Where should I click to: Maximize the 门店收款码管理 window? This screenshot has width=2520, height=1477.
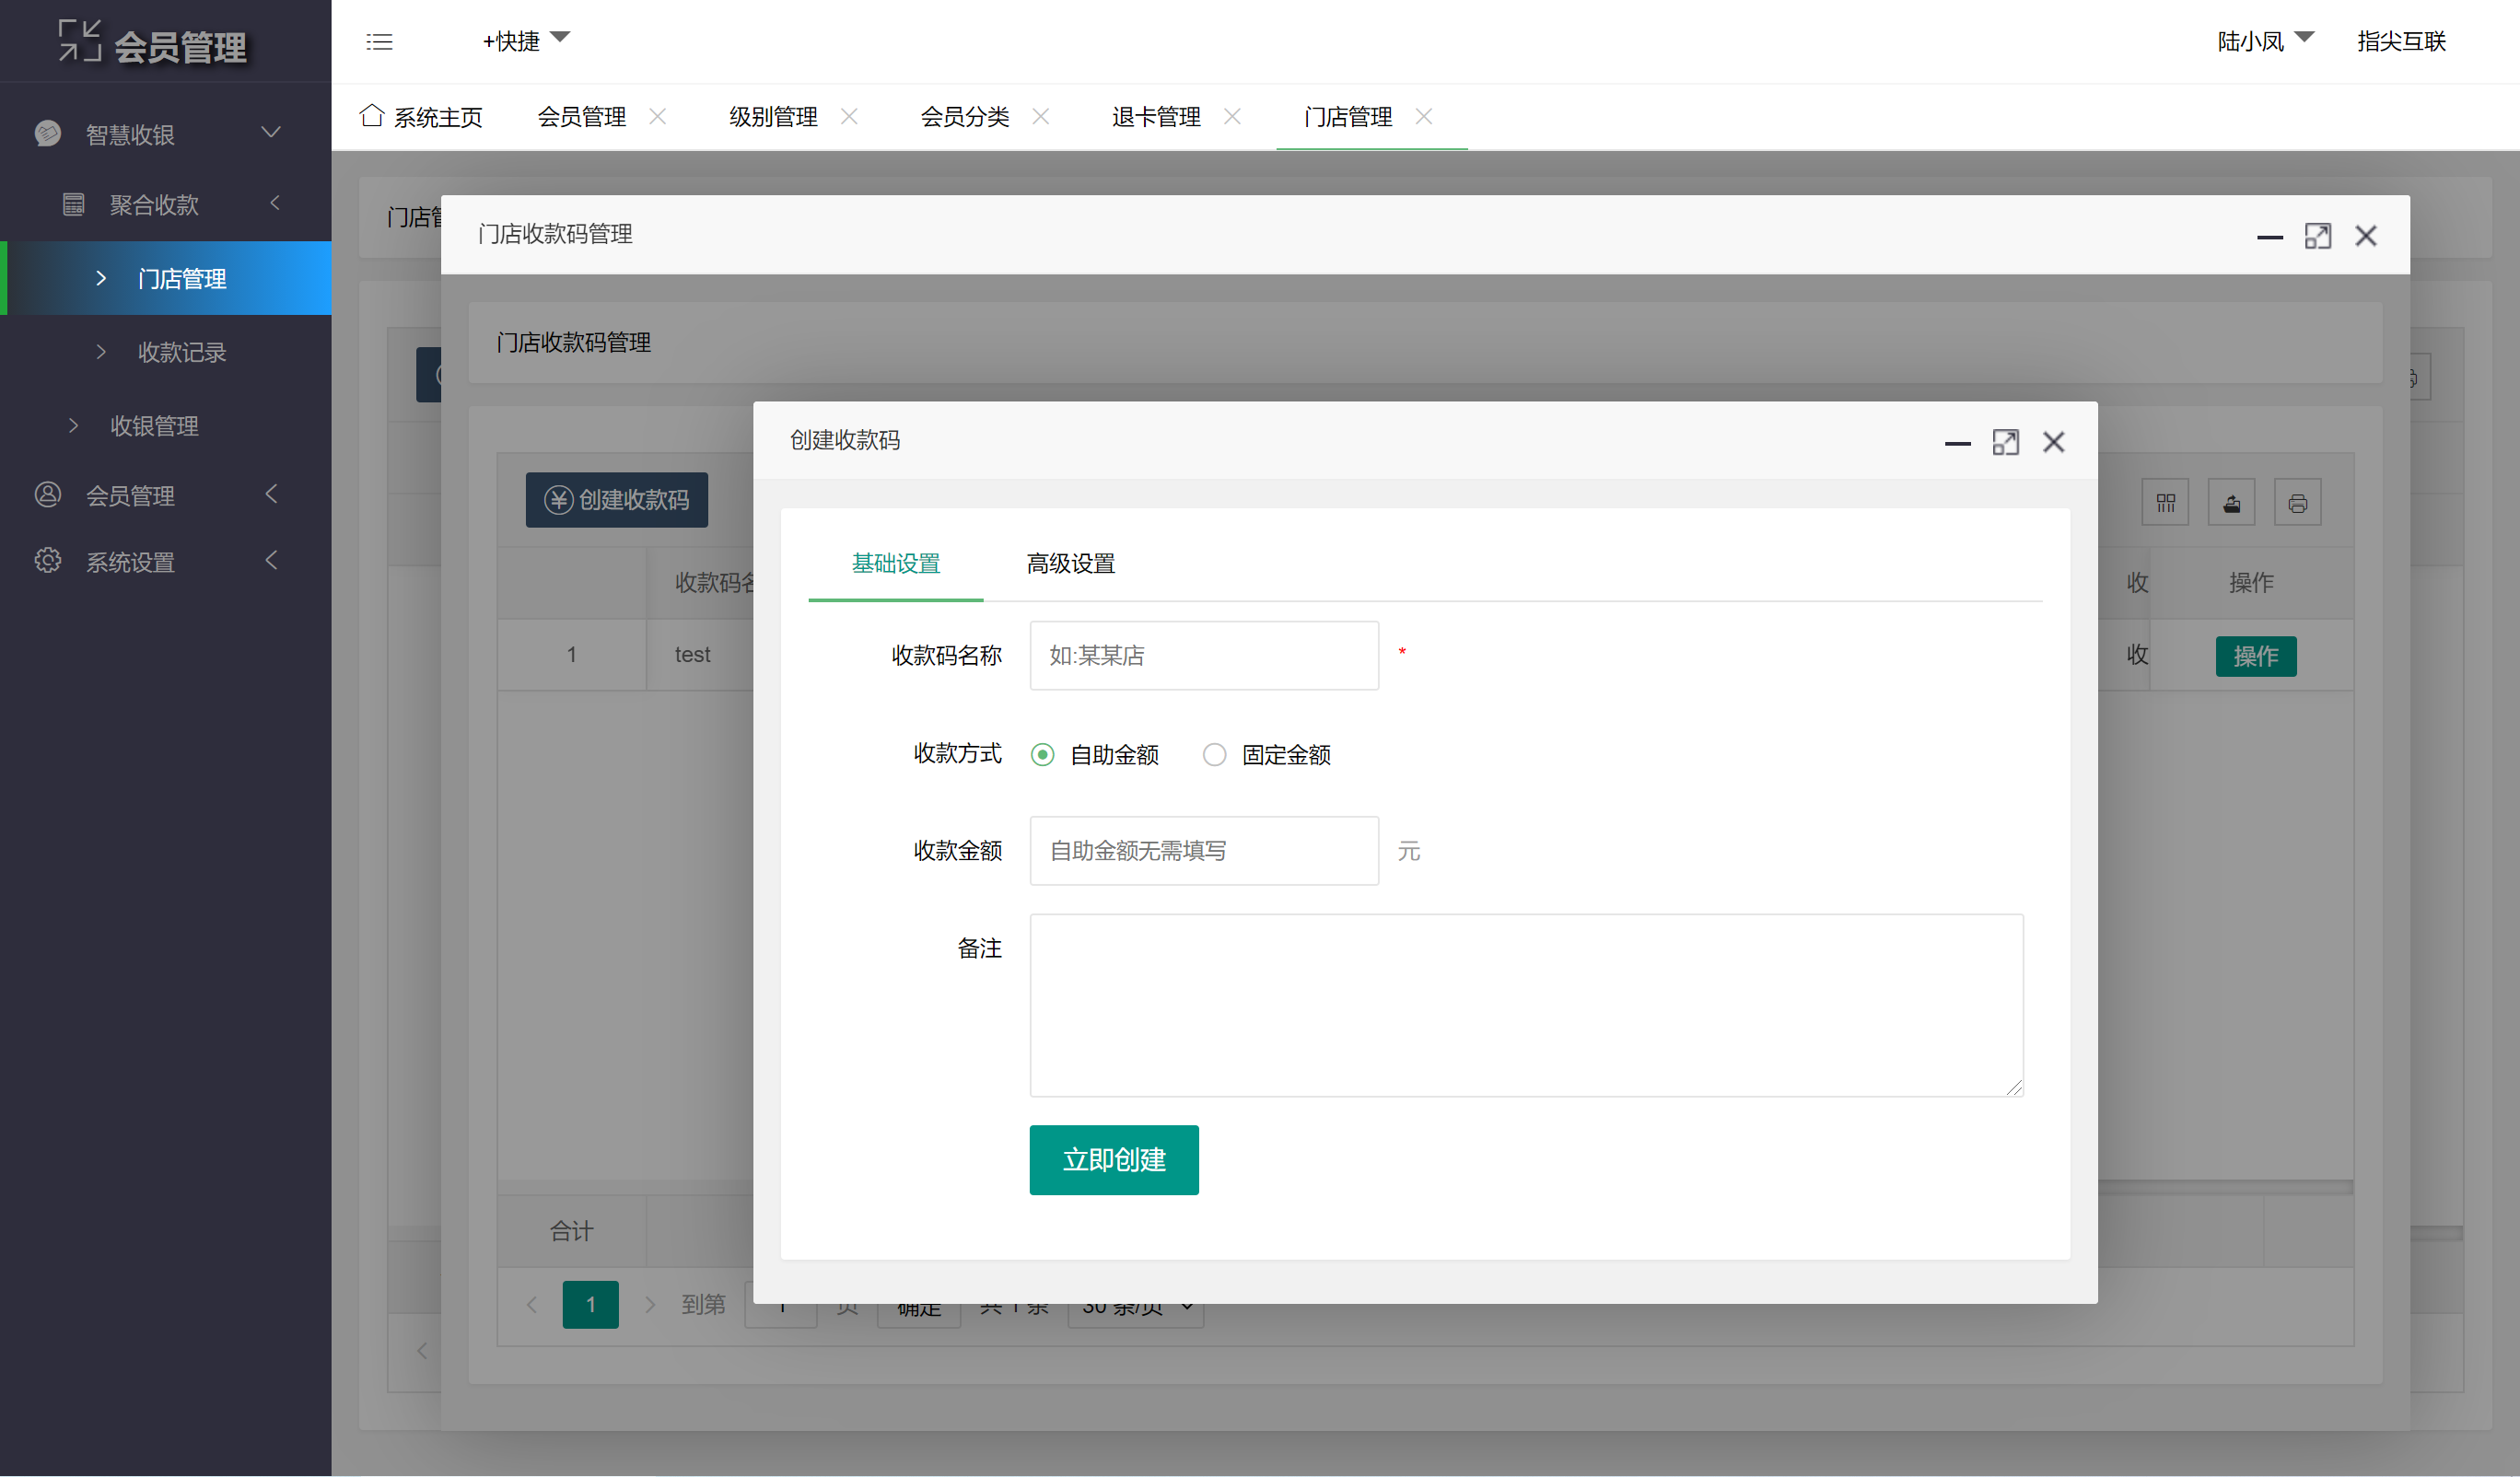coord(2317,236)
